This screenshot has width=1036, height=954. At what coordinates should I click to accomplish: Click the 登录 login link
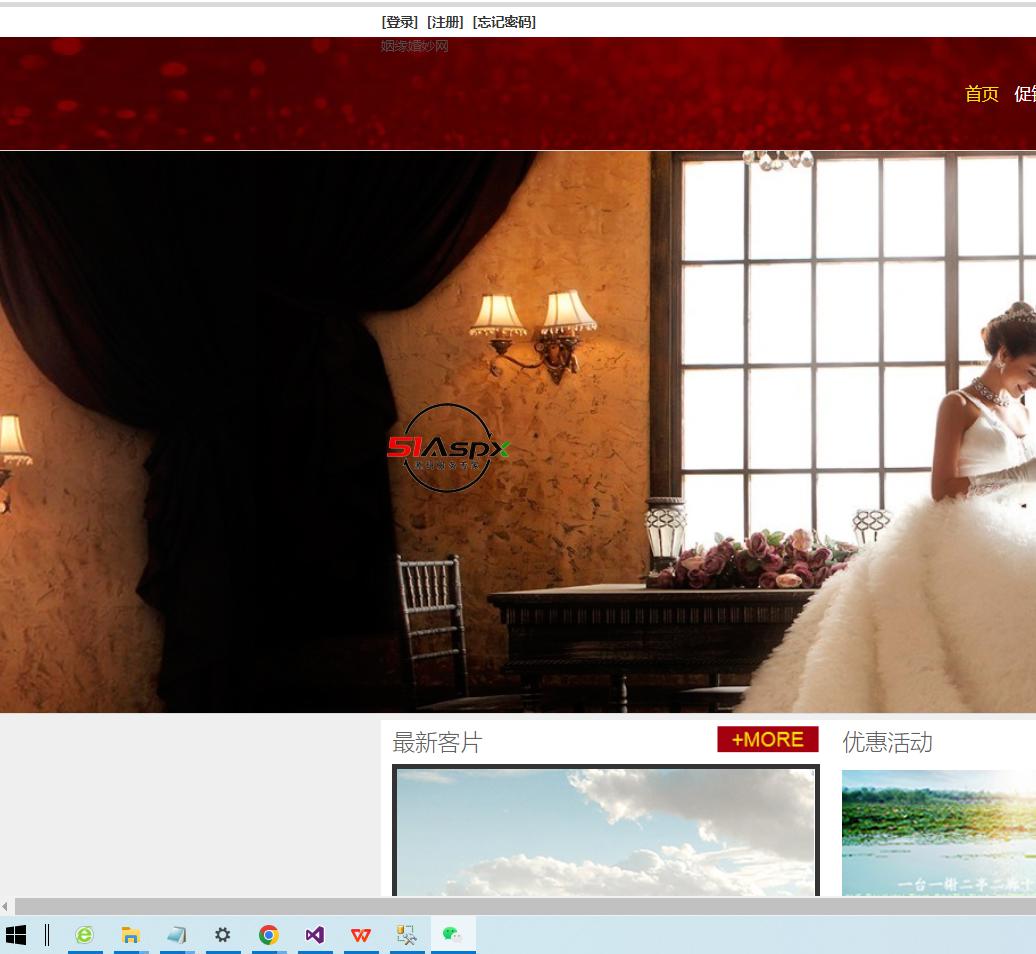tap(400, 22)
